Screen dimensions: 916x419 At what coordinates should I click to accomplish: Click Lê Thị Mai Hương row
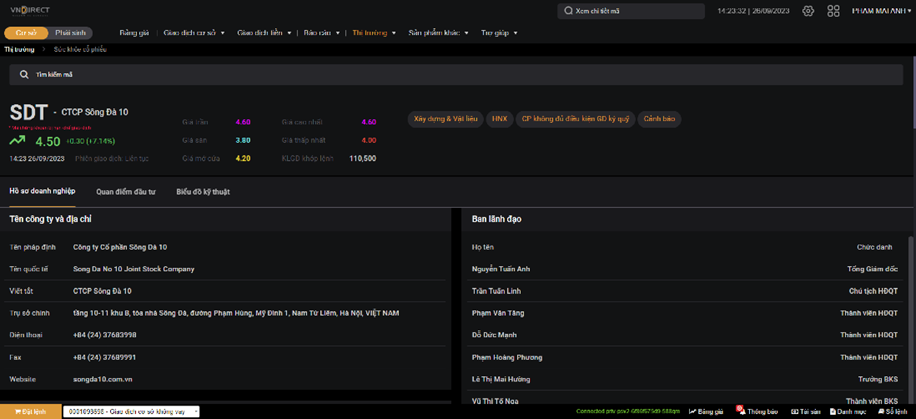click(x=685, y=379)
